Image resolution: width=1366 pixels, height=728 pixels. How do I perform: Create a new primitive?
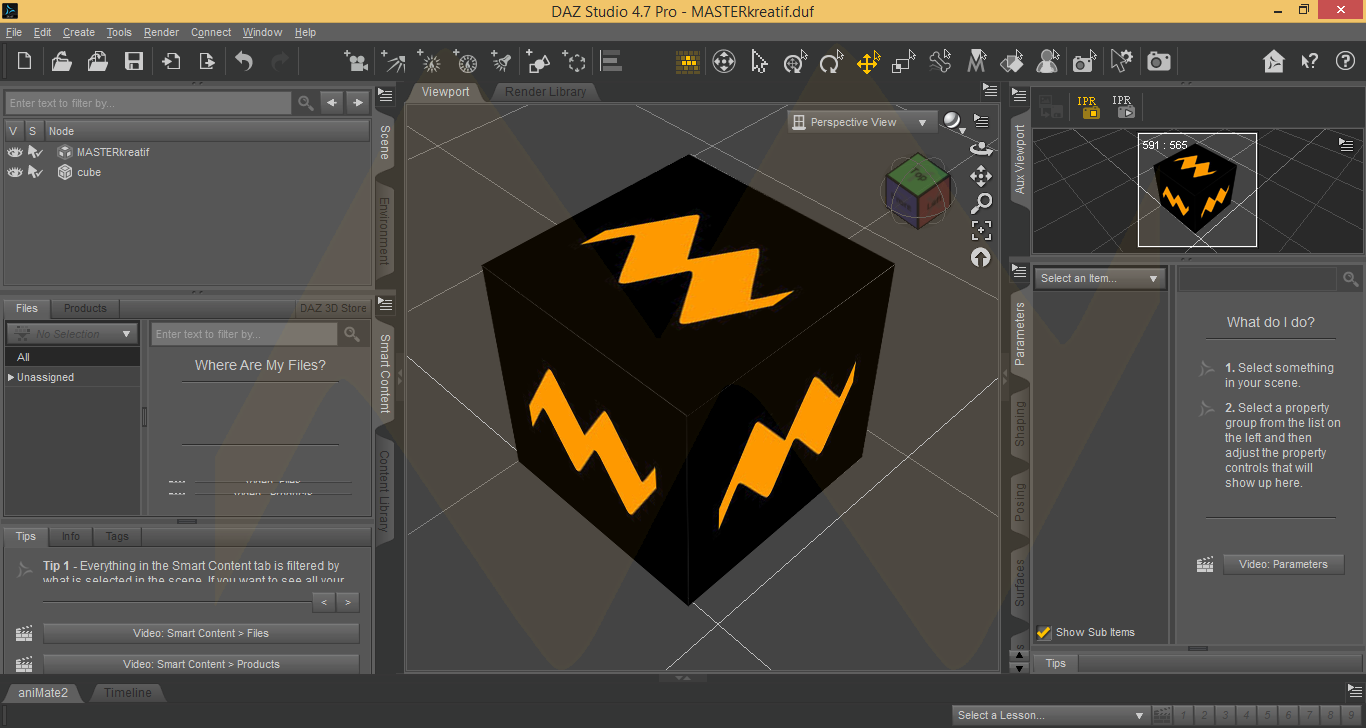(x=539, y=62)
